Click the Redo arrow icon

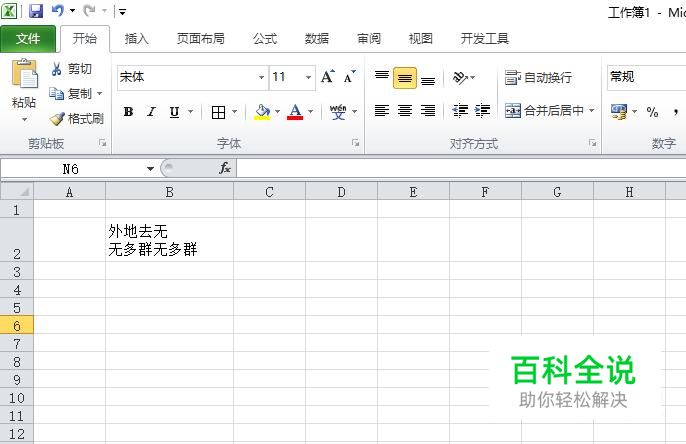point(89,10)
